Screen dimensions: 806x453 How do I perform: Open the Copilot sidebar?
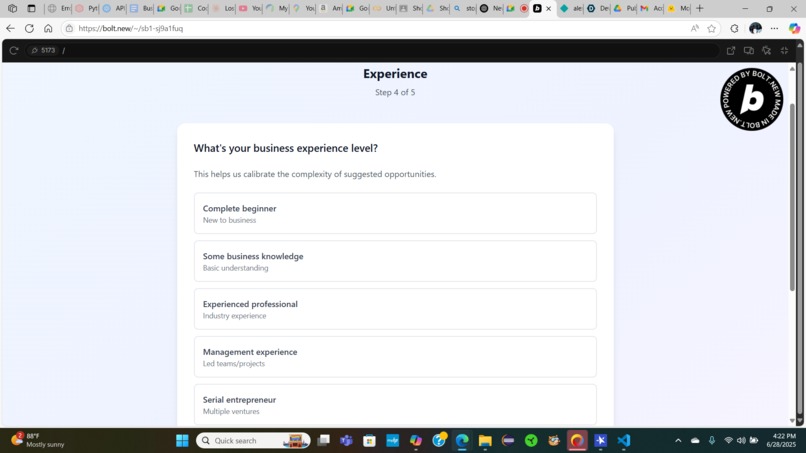point(794,28)
